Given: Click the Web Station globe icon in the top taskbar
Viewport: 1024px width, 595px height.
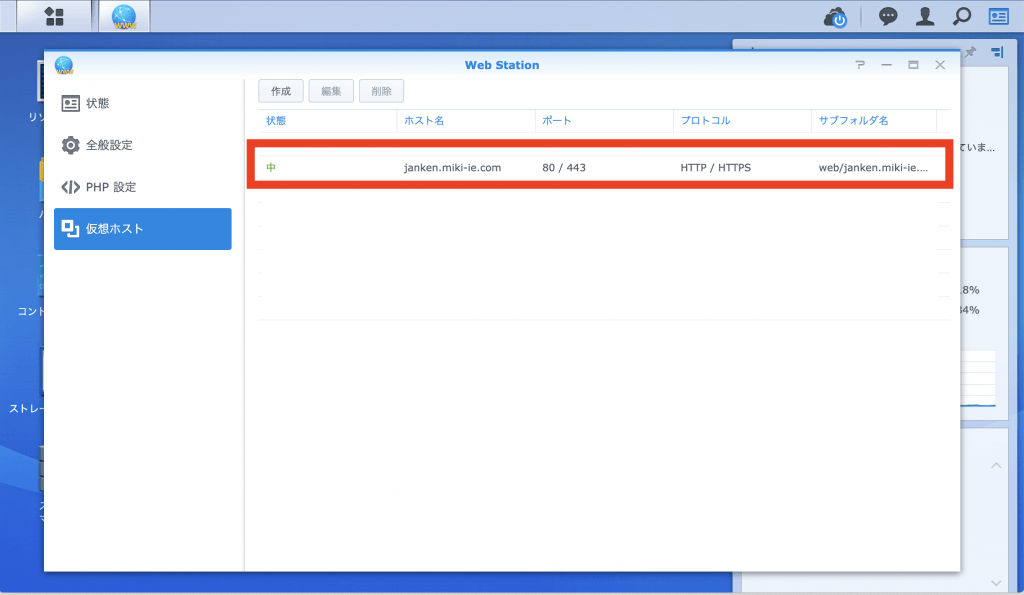Looking at the screenshot, I should coord(124,16).
